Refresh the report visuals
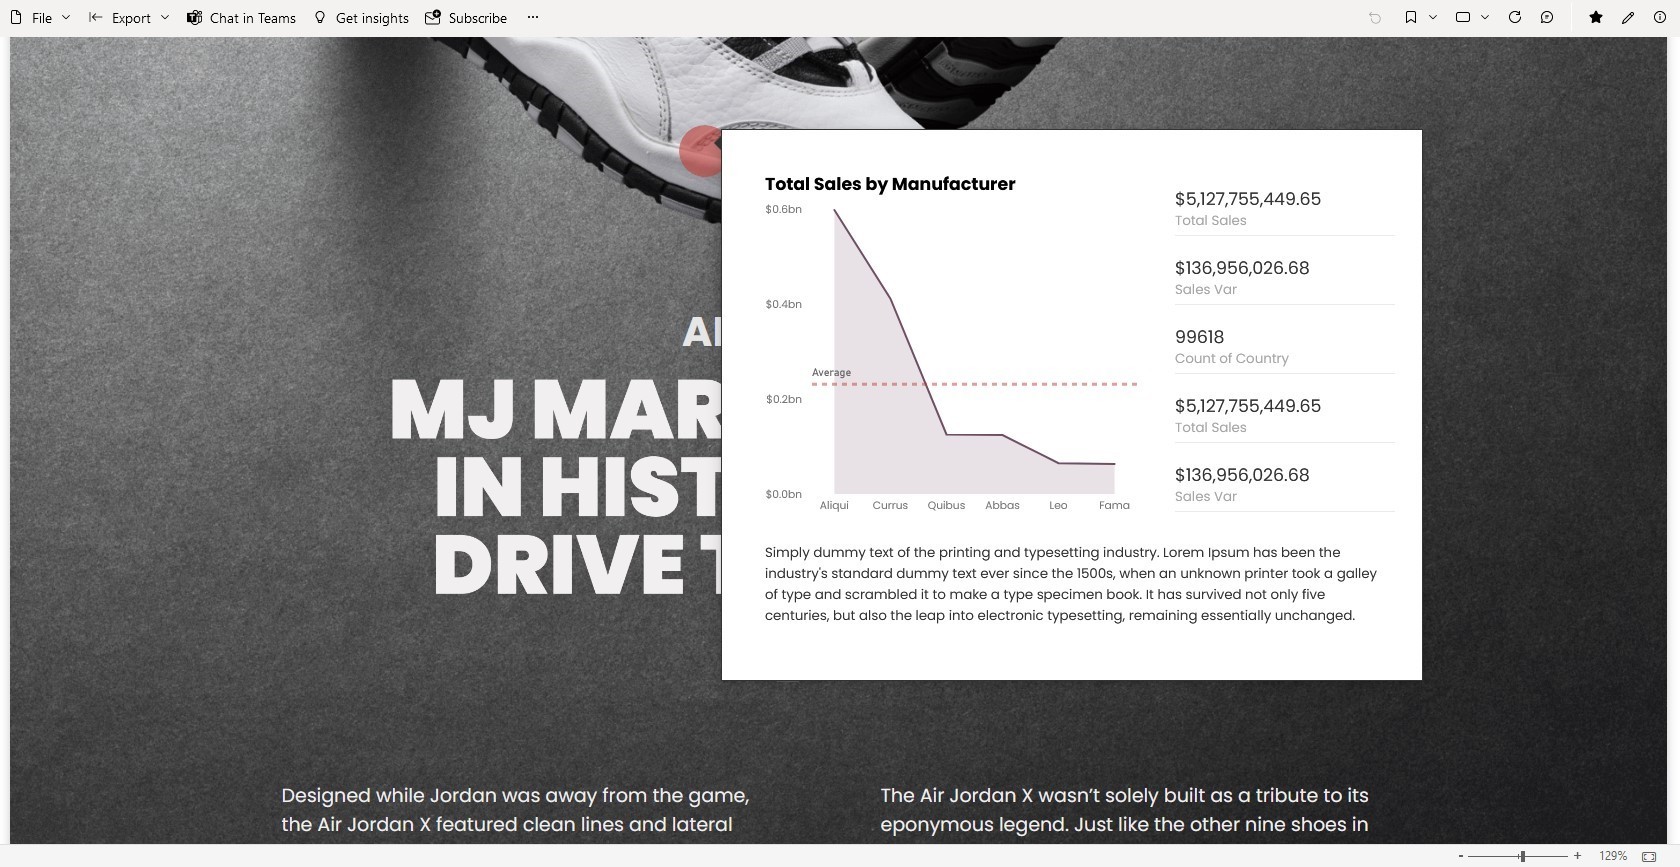Viewport: 1680px width, 867px height. click(x=1515, y=18)
